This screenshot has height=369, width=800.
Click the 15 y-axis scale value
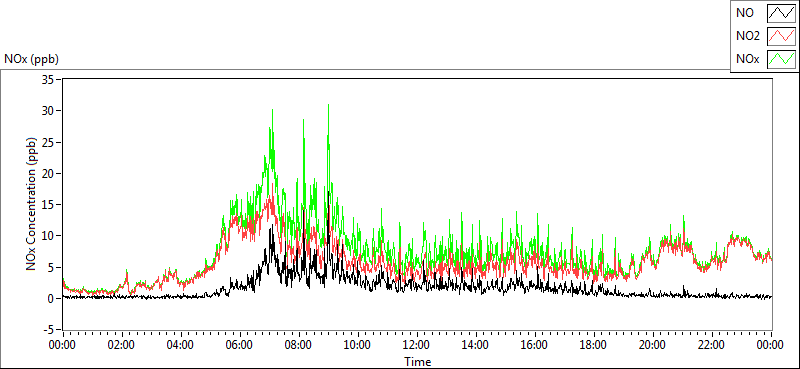48,205
